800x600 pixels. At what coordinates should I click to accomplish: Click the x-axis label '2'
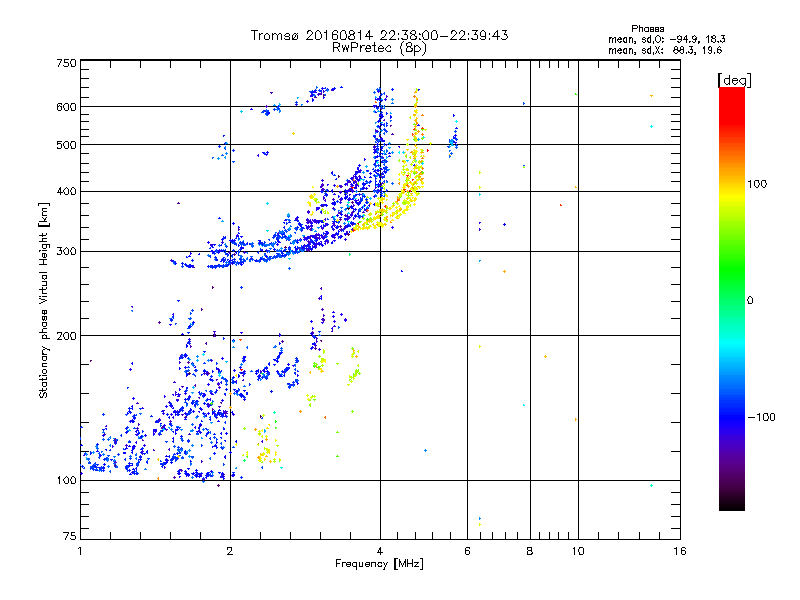230,551
